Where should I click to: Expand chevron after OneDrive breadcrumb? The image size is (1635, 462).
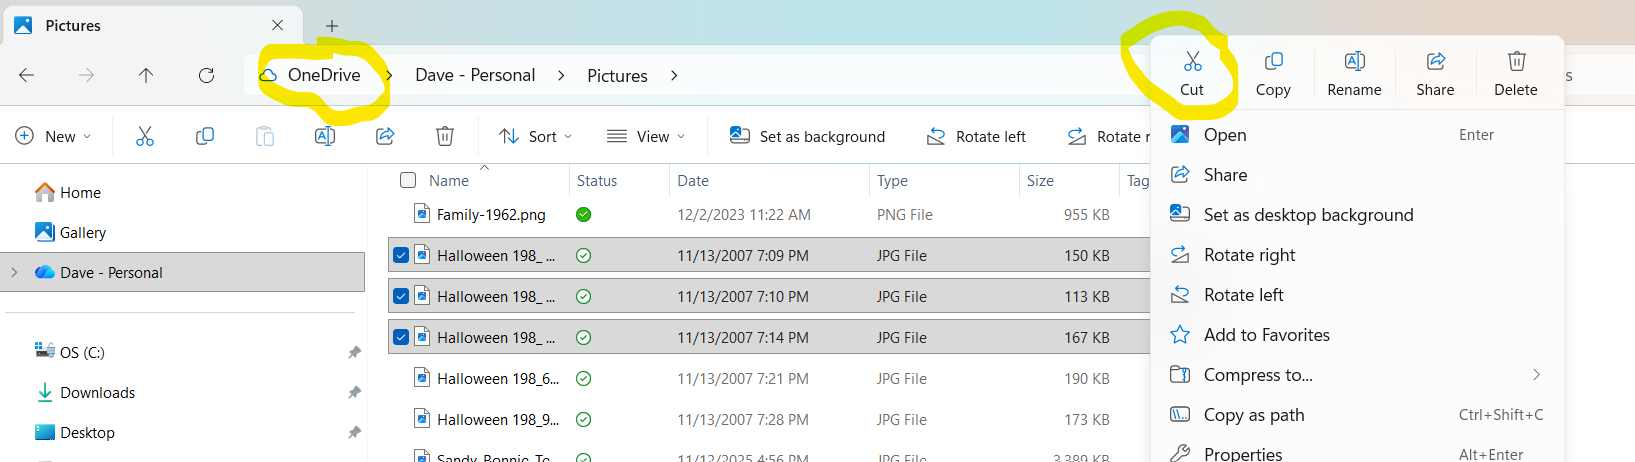point(389,75)
